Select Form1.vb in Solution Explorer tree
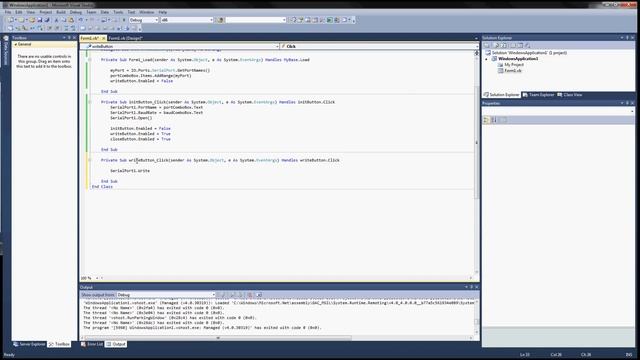 click(x=513, y=71)
